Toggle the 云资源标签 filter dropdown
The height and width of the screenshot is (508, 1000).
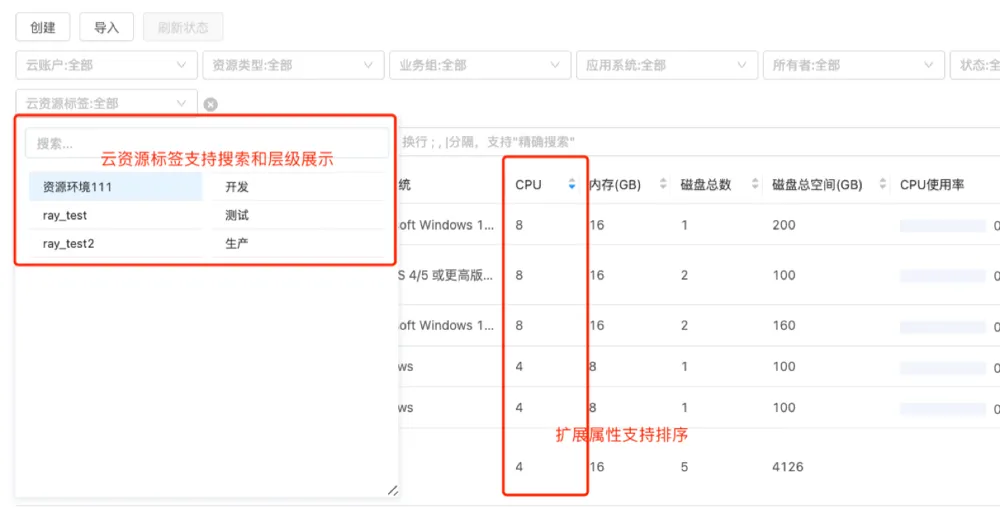click(107, 103)
